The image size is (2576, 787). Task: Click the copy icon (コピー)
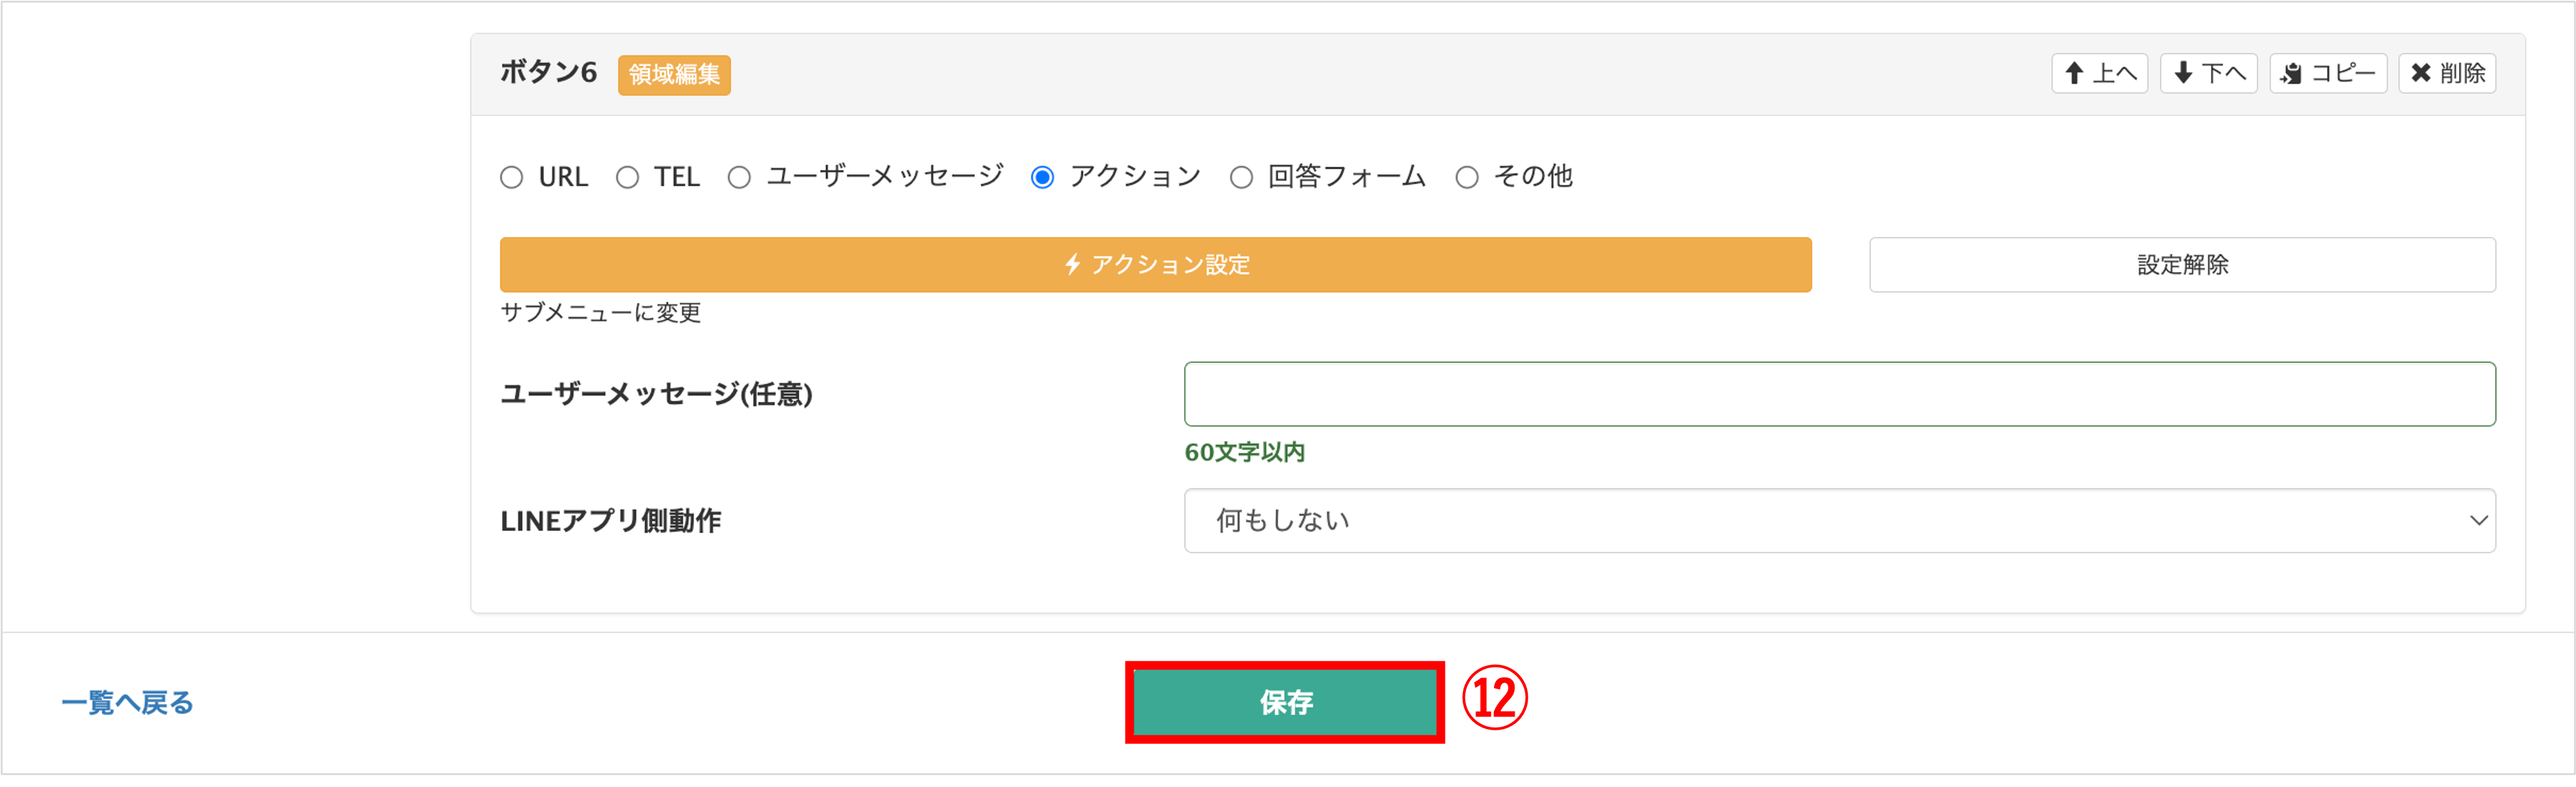point(2292,73)
